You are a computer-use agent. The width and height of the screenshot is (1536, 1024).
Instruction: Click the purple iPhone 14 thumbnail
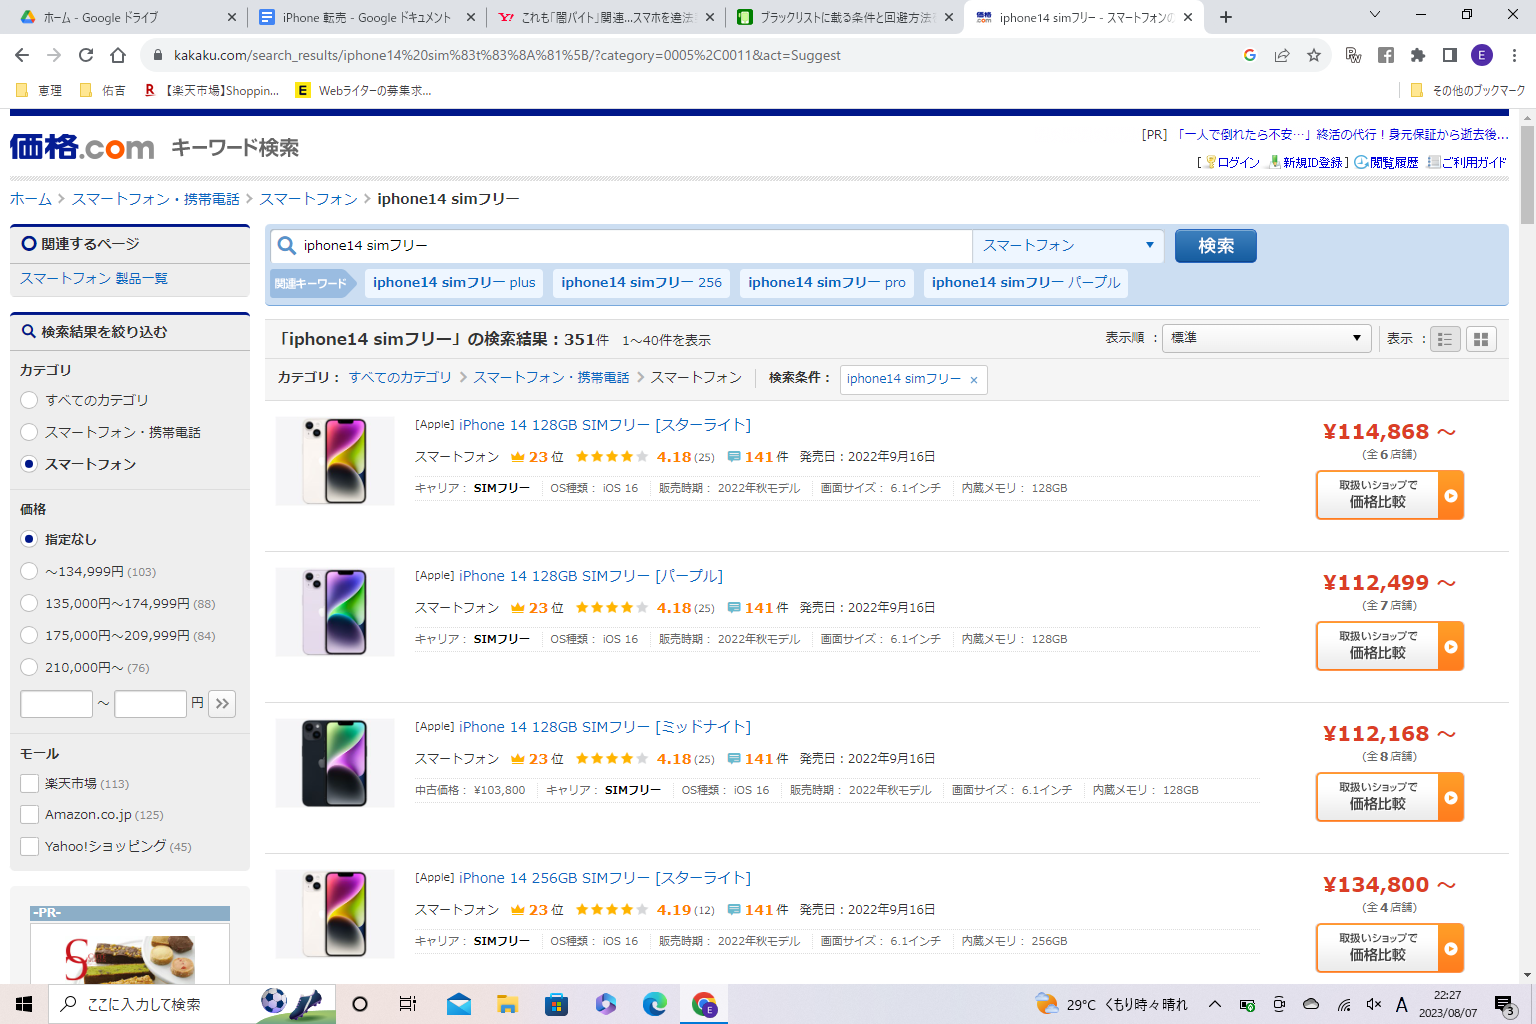coord(335,612)
